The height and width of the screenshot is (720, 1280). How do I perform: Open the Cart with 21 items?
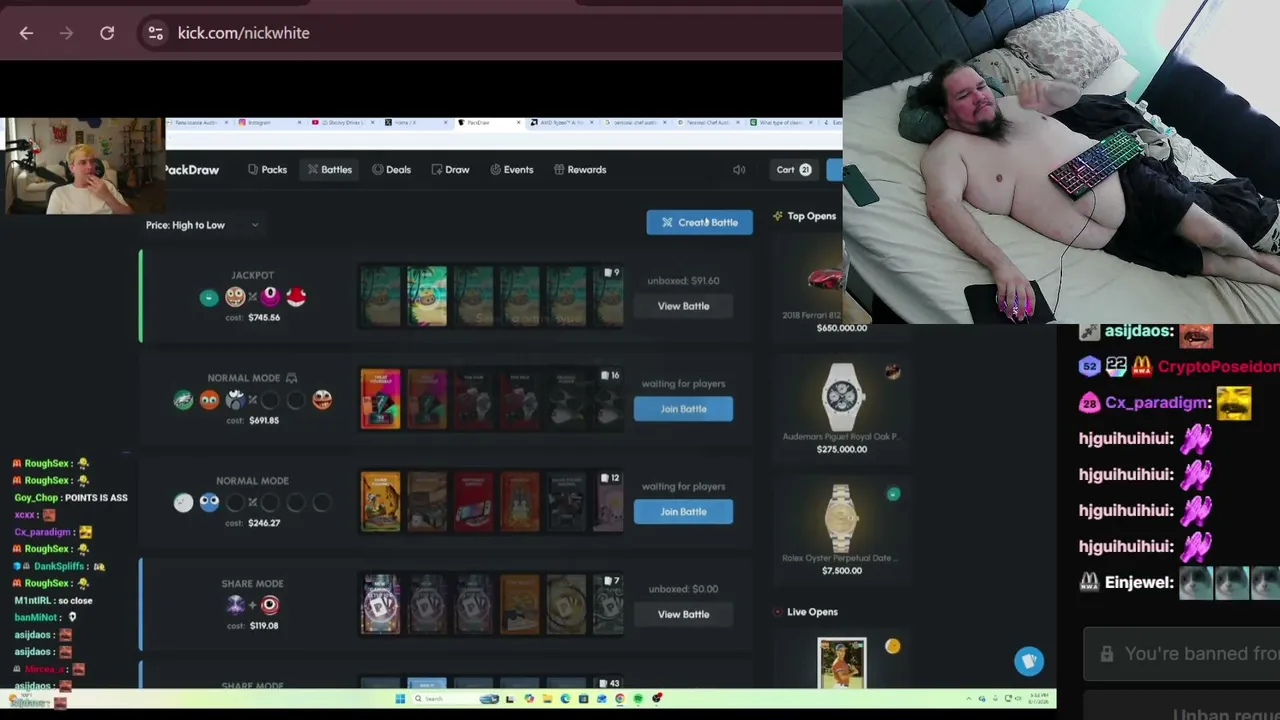click(794, 170)
